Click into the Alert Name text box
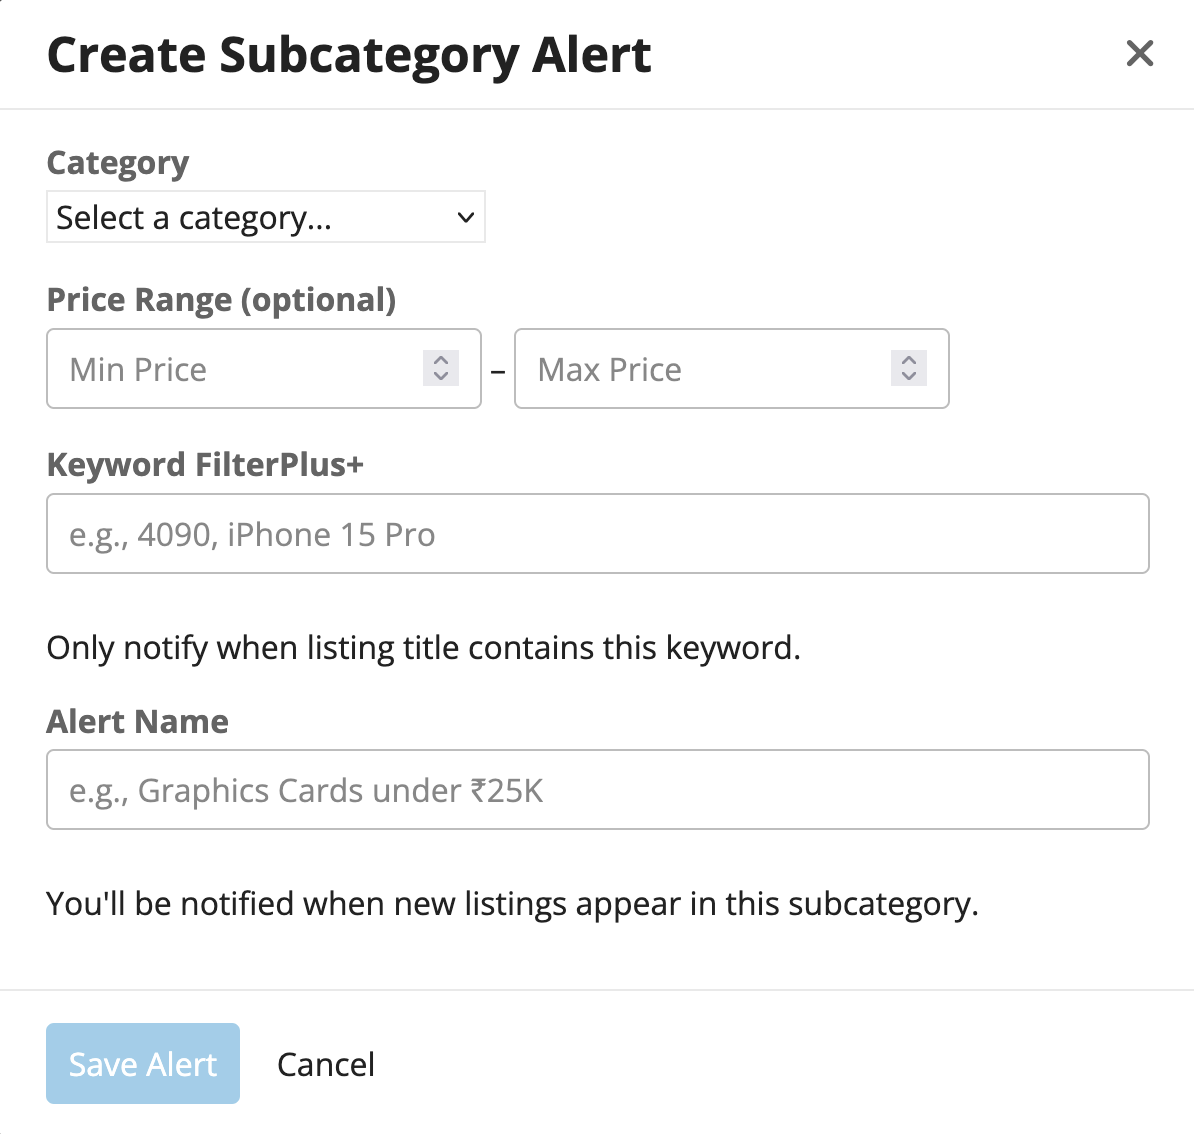This screenshot has width=1194, height=1134. click(x=597, y=790)
